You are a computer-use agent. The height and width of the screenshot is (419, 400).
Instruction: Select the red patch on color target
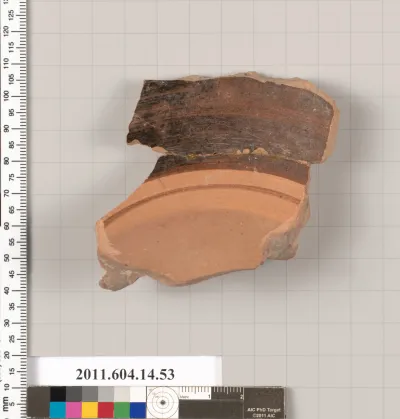[x=106, y=410]
